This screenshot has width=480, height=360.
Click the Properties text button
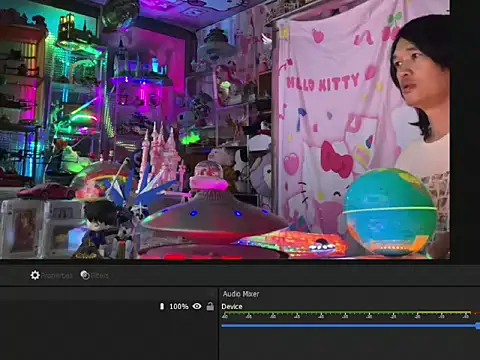coord(57,276)
